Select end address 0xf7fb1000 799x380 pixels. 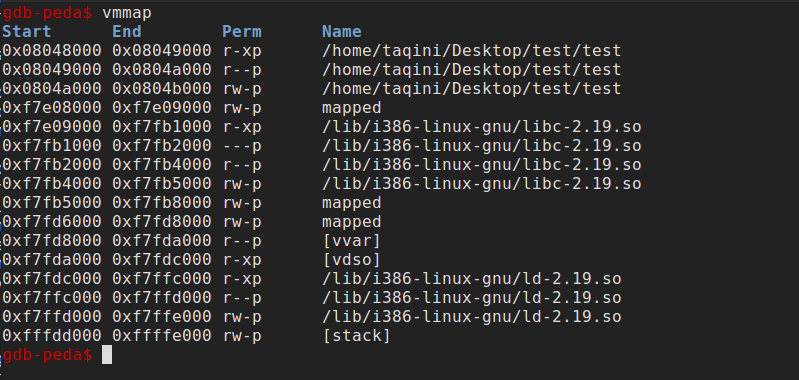pos(162,126)
